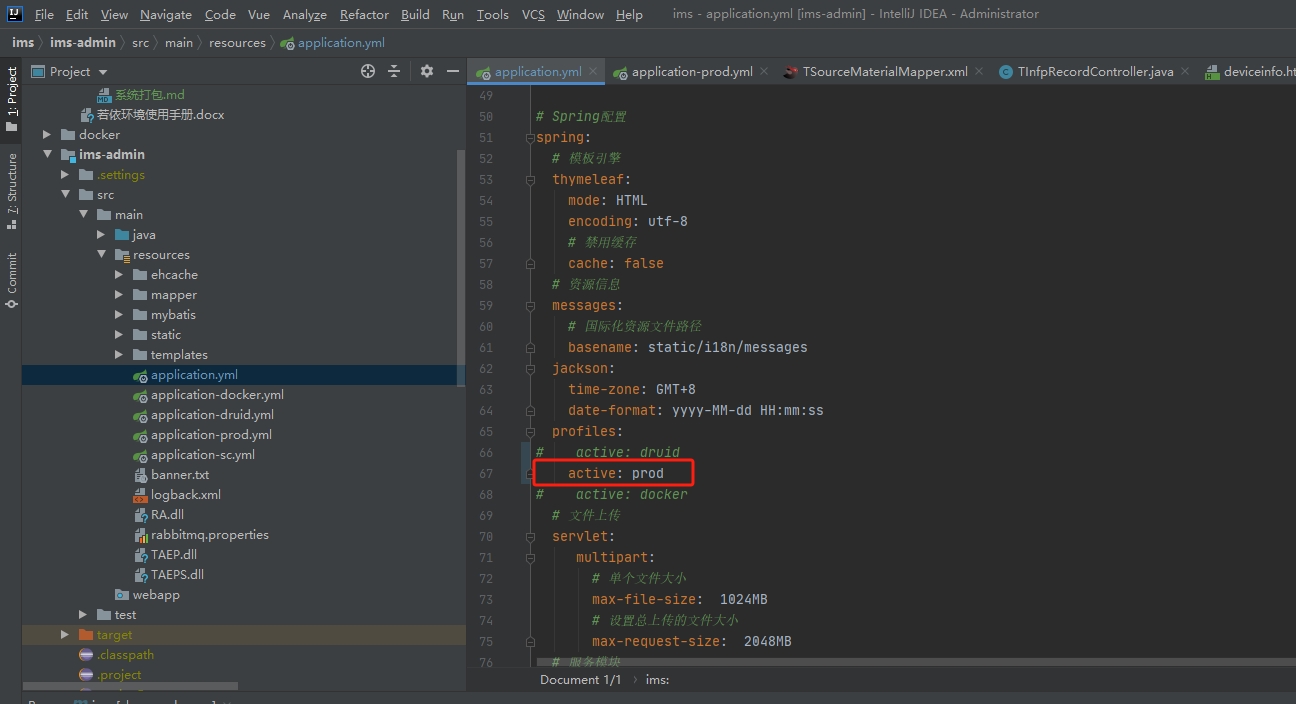Expand the docker folder
1296x704 pixels.
click(47, 135)
